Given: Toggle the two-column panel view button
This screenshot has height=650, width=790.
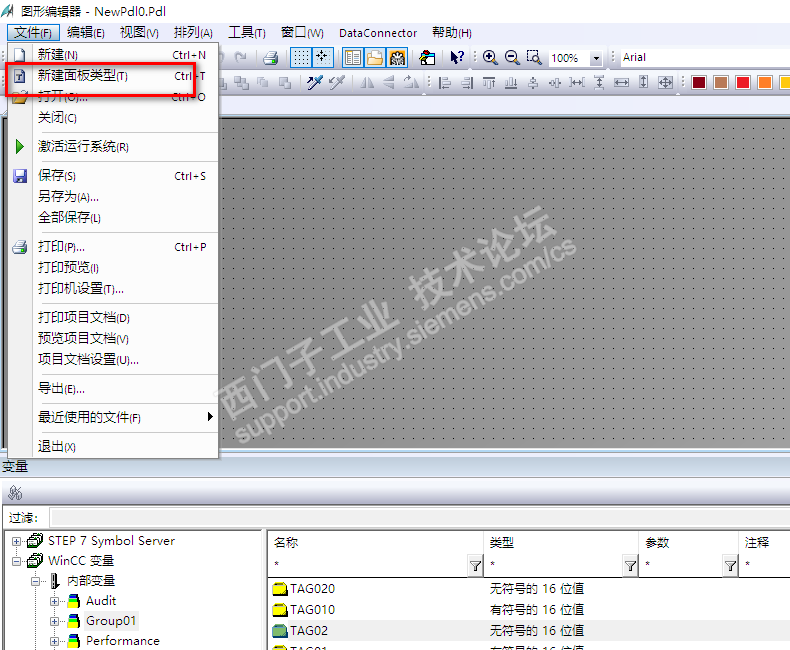Looking at the screenshot, I should (353, 57).
